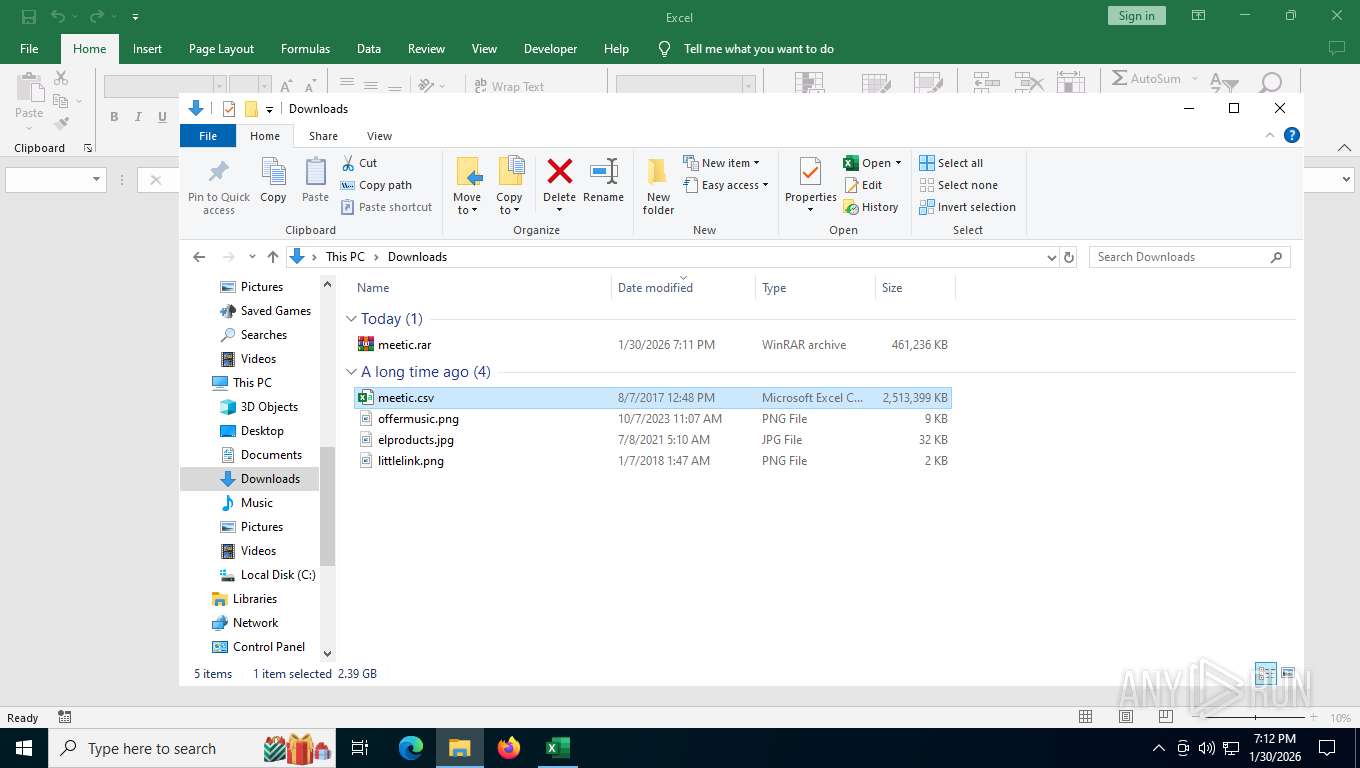
Task: Click Paste shortcut command
Action: click(x=387, y=207)
